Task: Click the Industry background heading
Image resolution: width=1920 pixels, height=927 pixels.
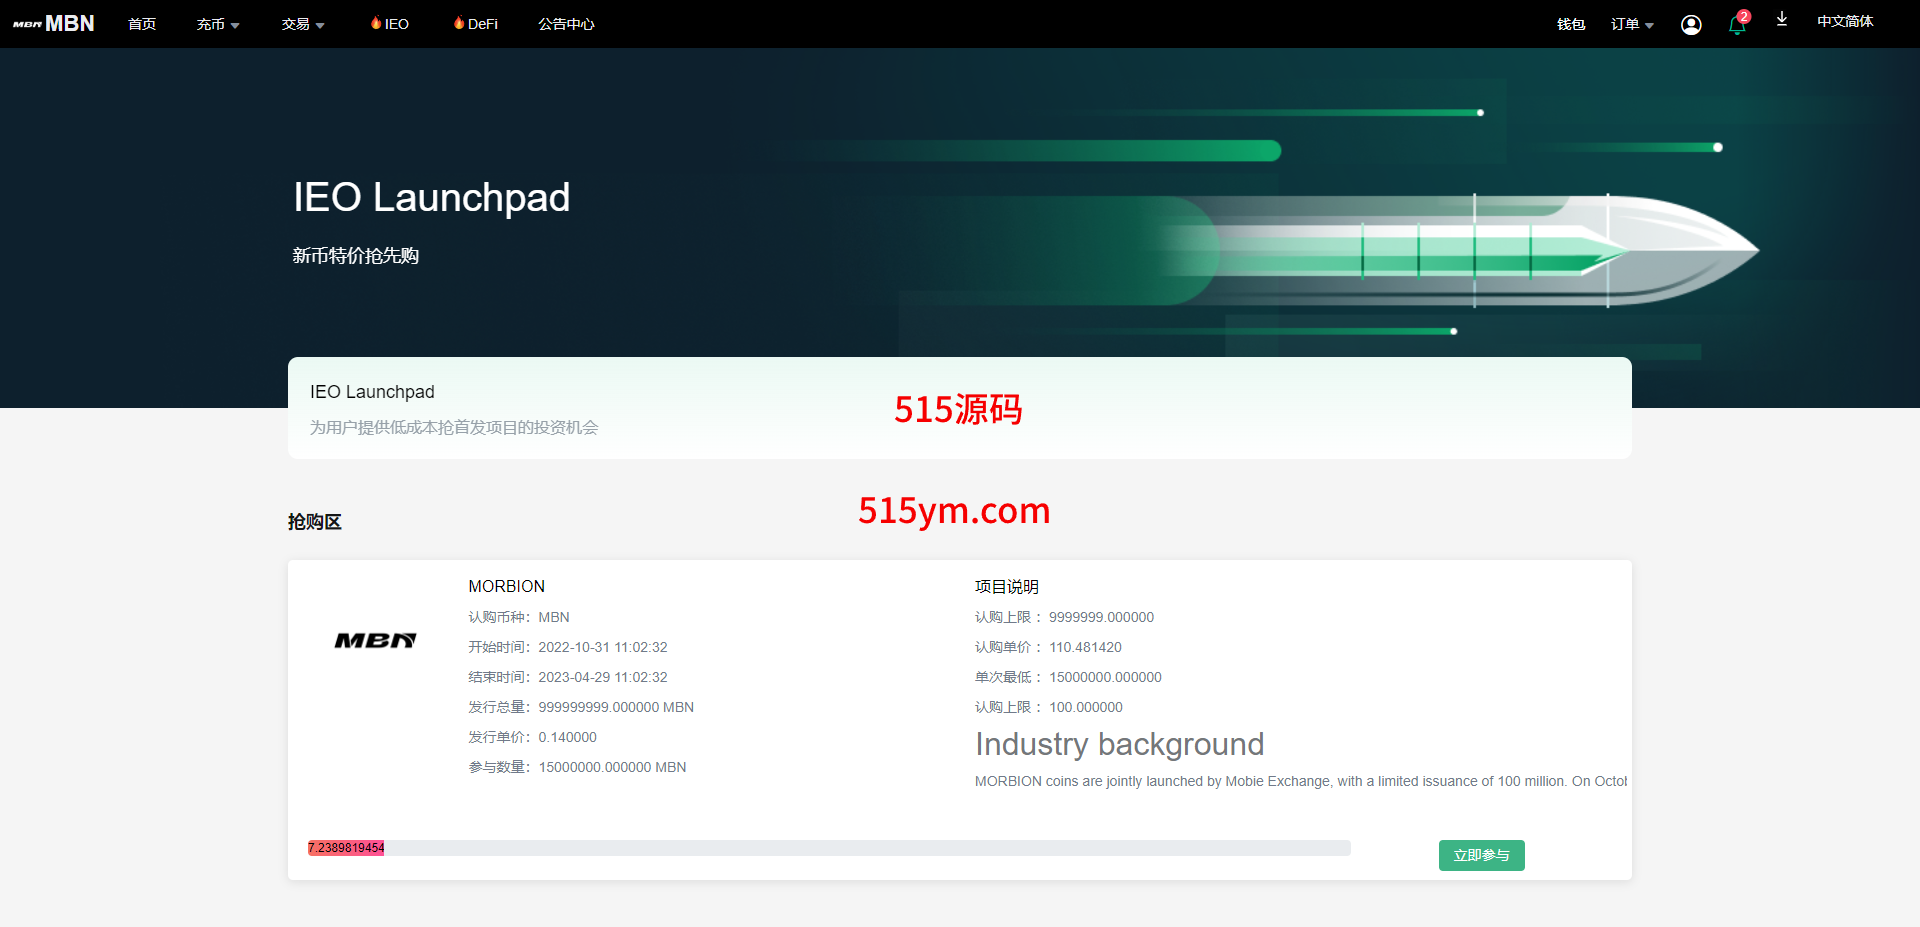Action: 1119,744
